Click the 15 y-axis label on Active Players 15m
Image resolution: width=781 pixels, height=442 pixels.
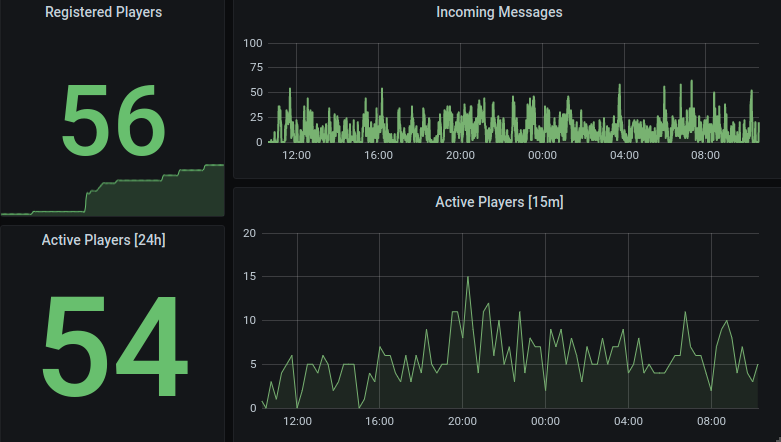[x=250, y=276]
